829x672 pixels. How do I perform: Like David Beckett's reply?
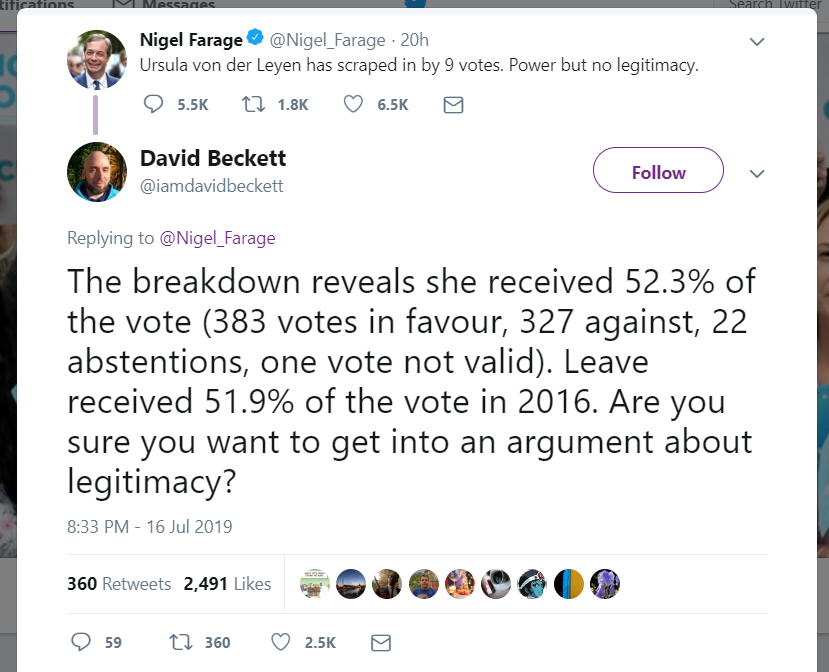[x=281, y=641]
